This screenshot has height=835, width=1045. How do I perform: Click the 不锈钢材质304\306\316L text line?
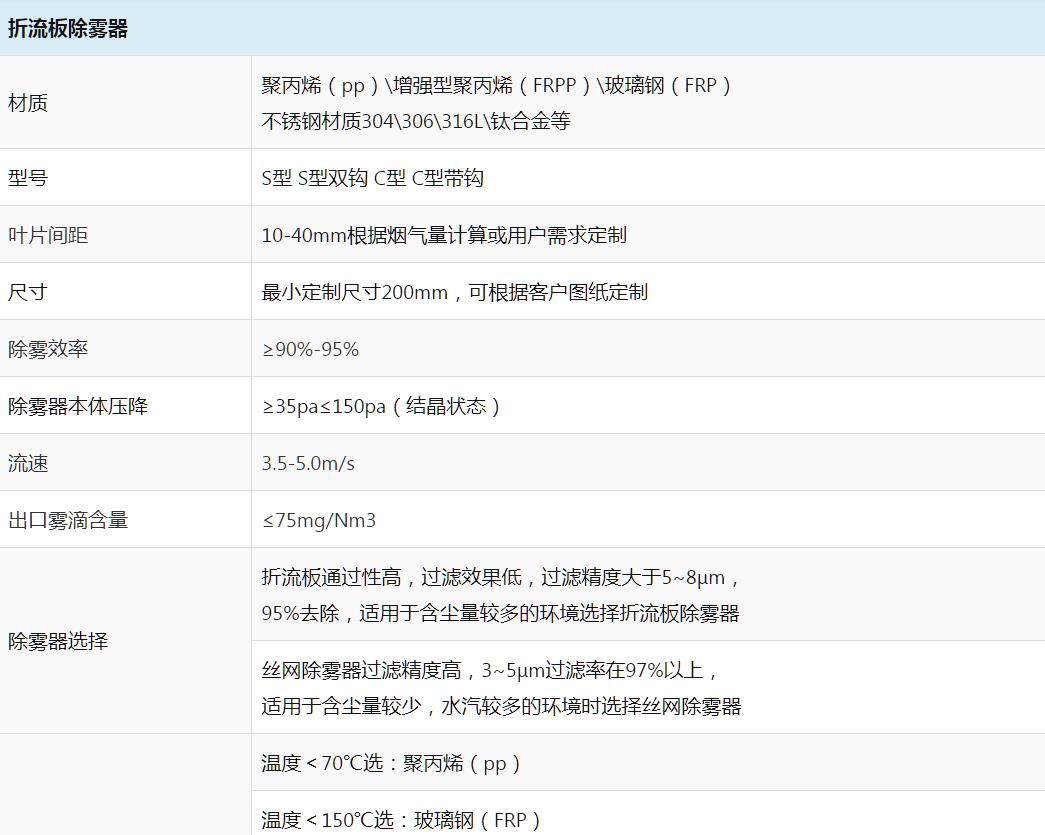pyautogui.click(x=415, y=121)
